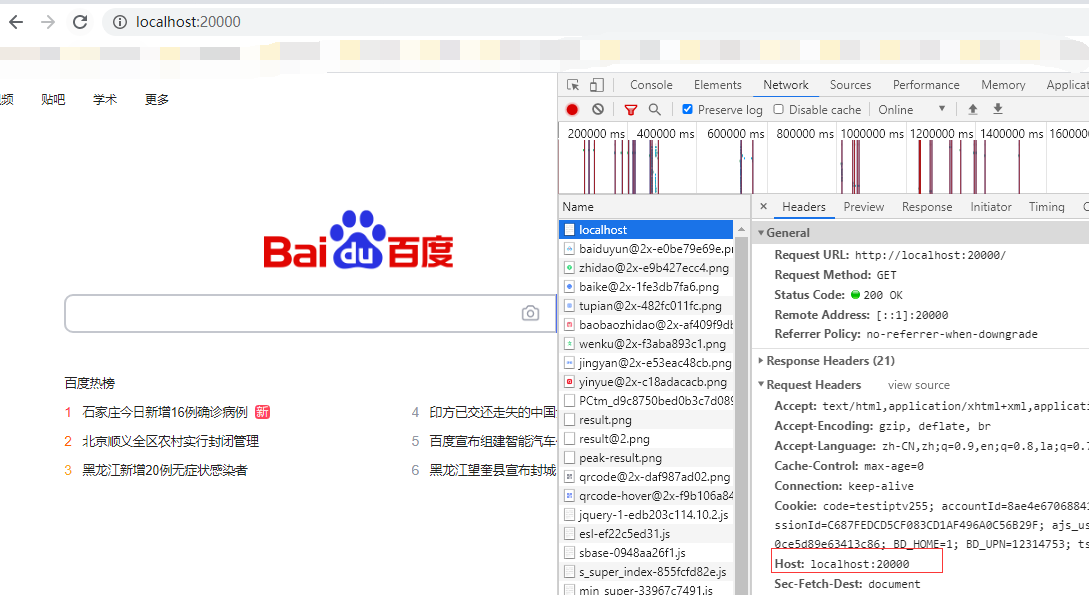The height and width of the screenshot is (595, 1089).
Task: Select wenku@2x-f3aba893c1.png request
Action: tap(646, 344)
